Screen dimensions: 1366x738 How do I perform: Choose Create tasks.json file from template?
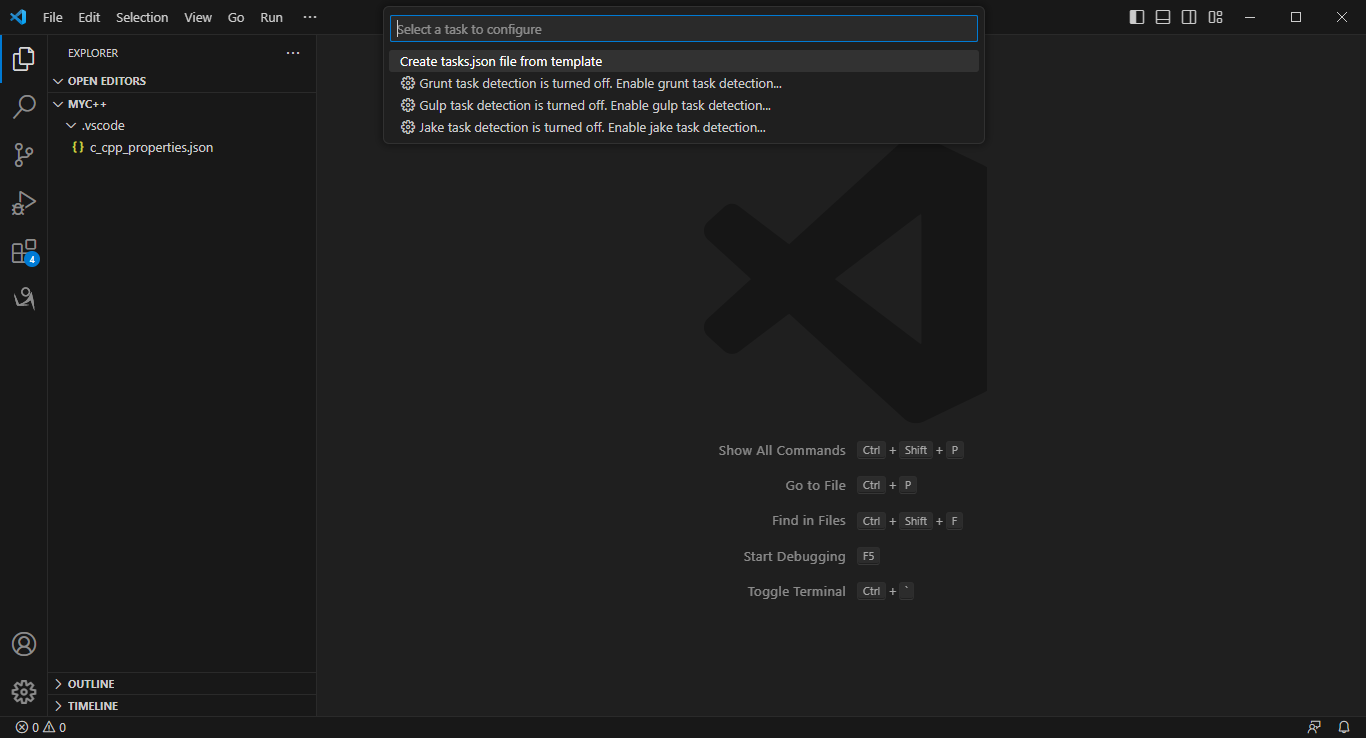[x=684, y=62]
